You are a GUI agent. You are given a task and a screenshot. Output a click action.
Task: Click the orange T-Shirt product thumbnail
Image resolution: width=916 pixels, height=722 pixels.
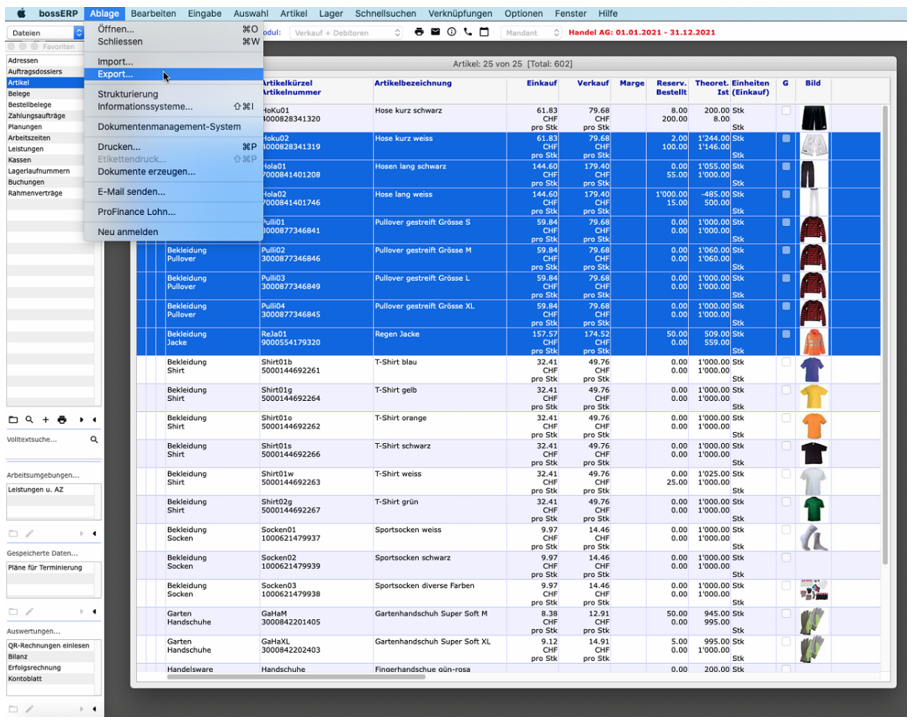pyautogui.click(x=812, y=425)
